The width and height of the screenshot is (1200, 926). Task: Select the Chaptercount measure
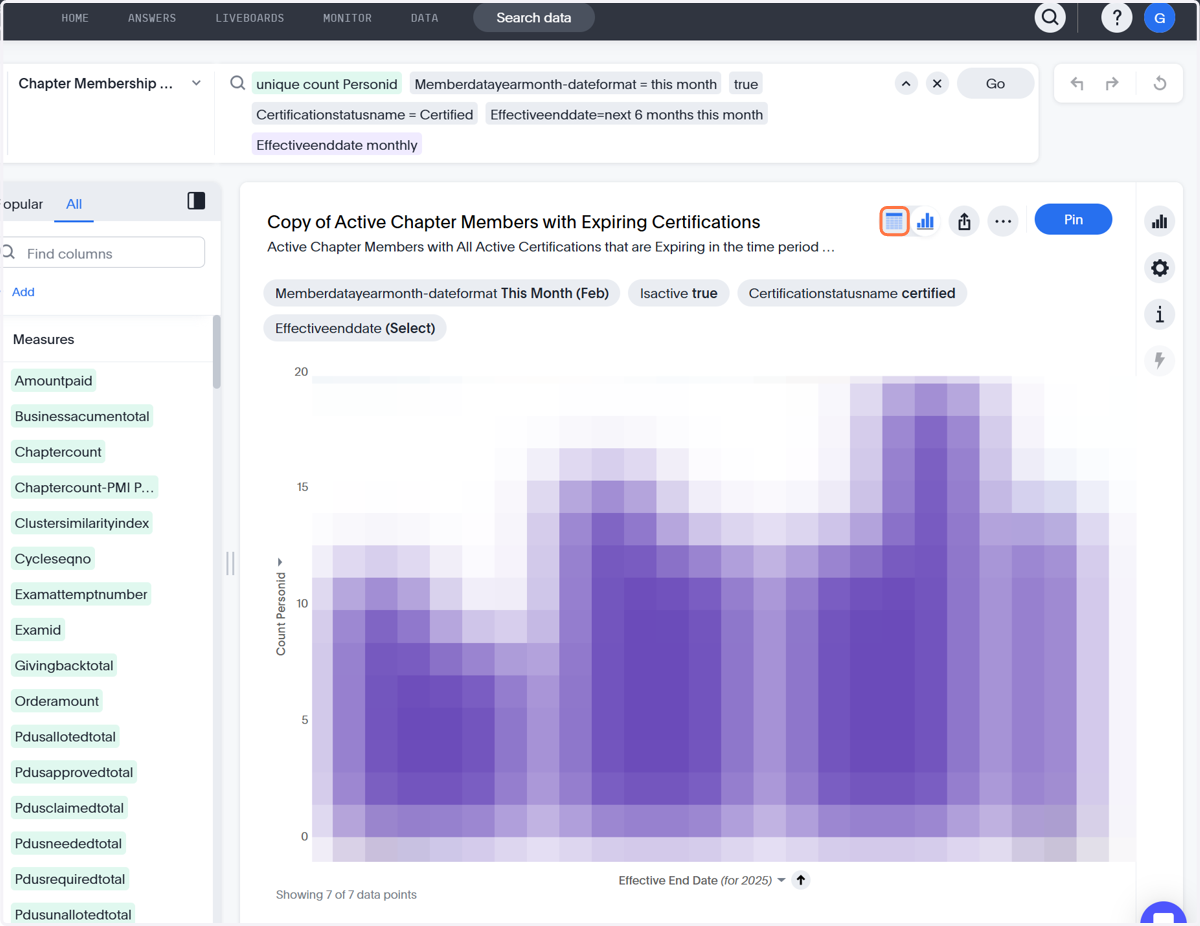tap(58, 452)
